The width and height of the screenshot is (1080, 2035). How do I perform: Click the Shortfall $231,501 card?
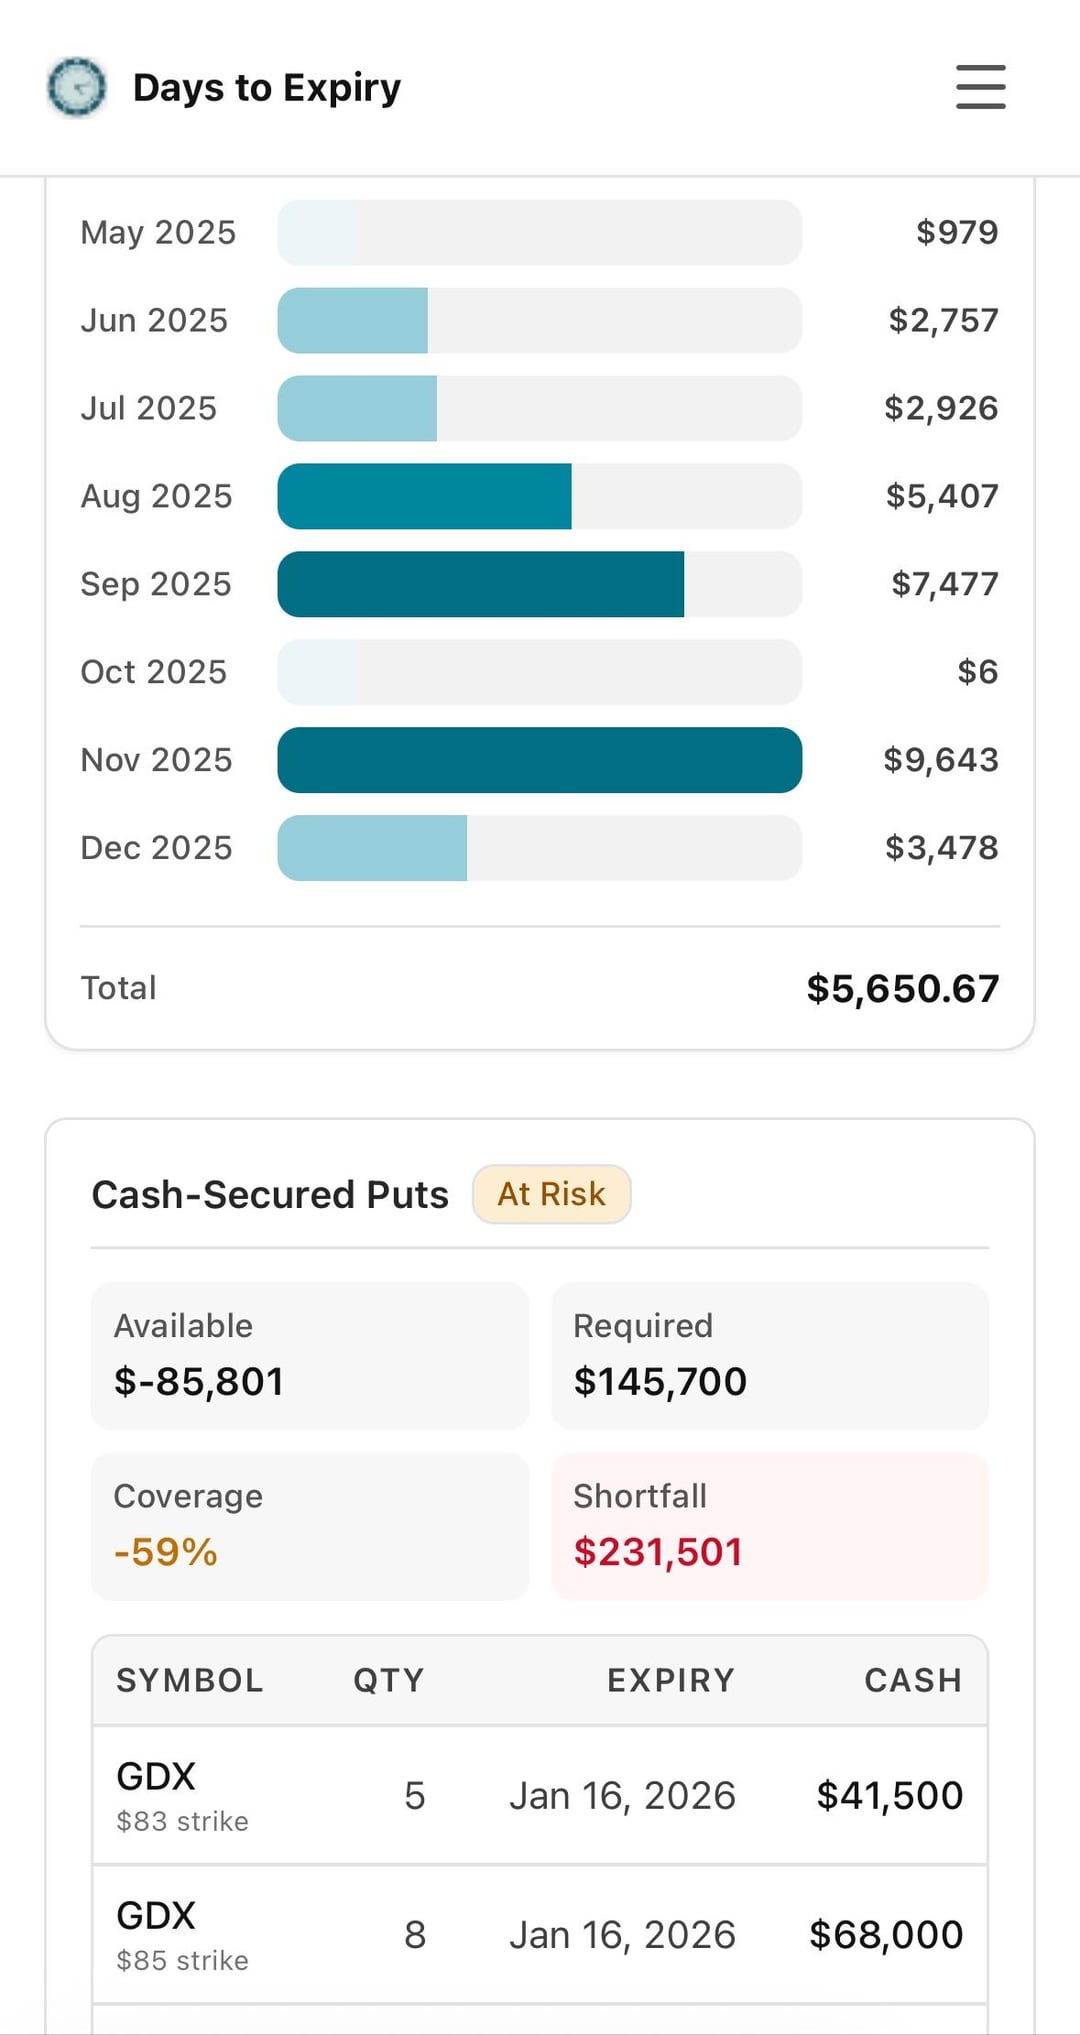tap(769, 1526)
